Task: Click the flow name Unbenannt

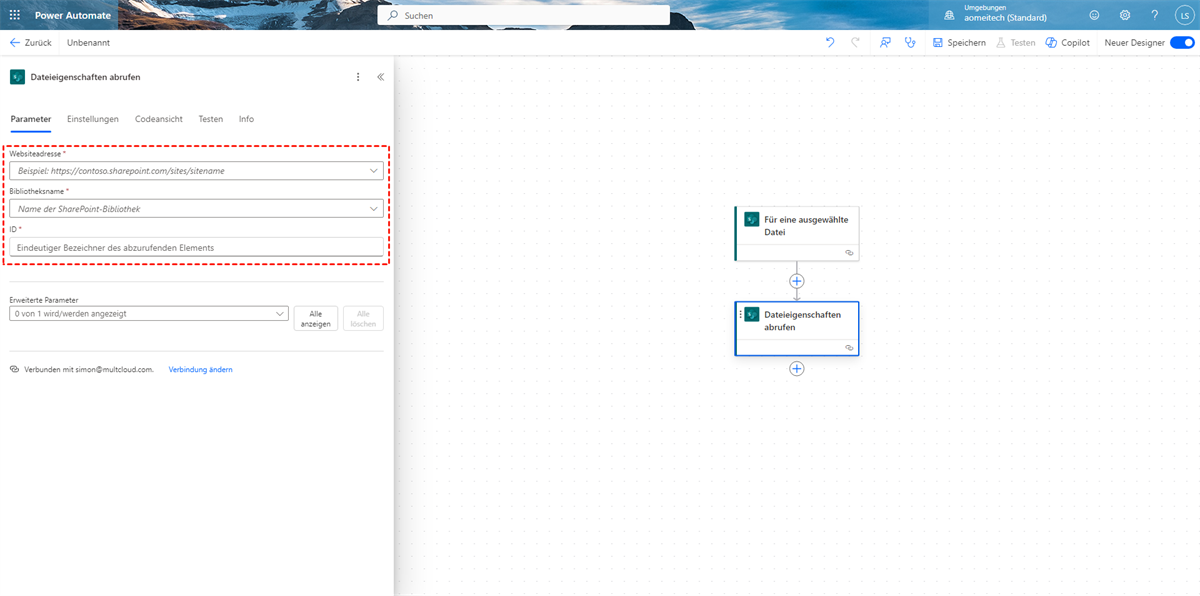Action: point(88,43)
